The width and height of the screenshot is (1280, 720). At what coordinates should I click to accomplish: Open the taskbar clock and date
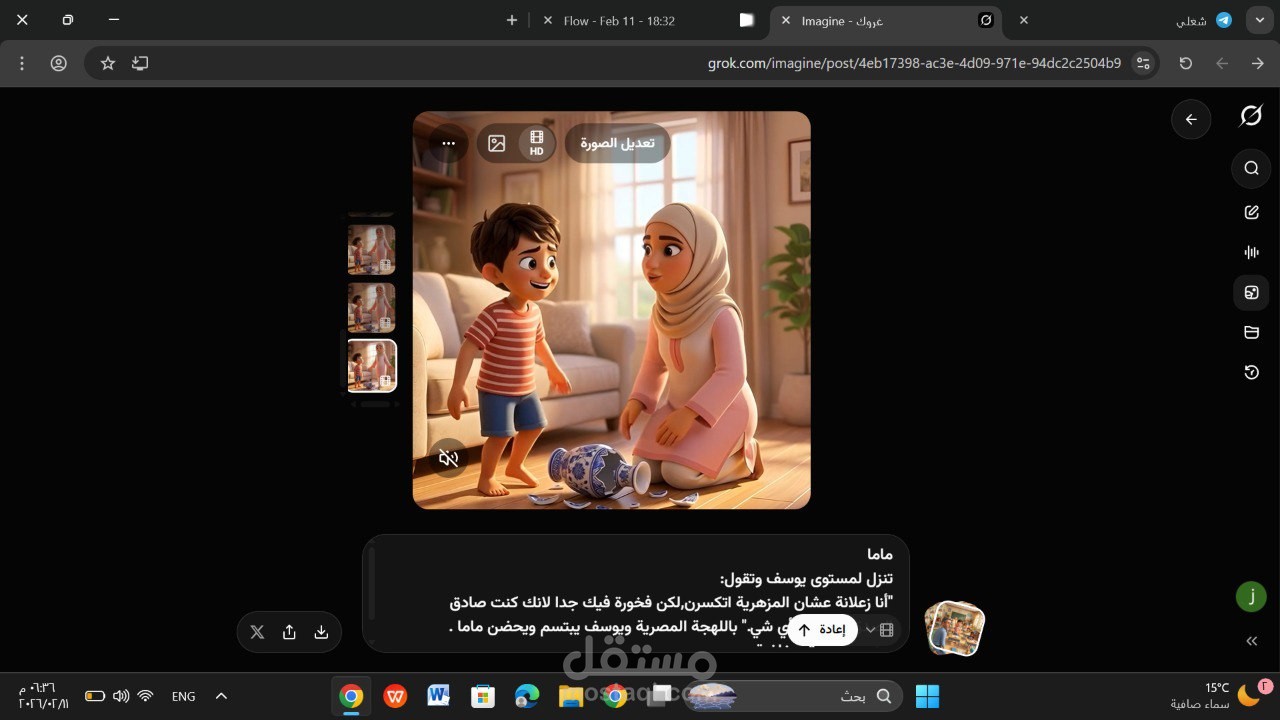pos(43,696)
